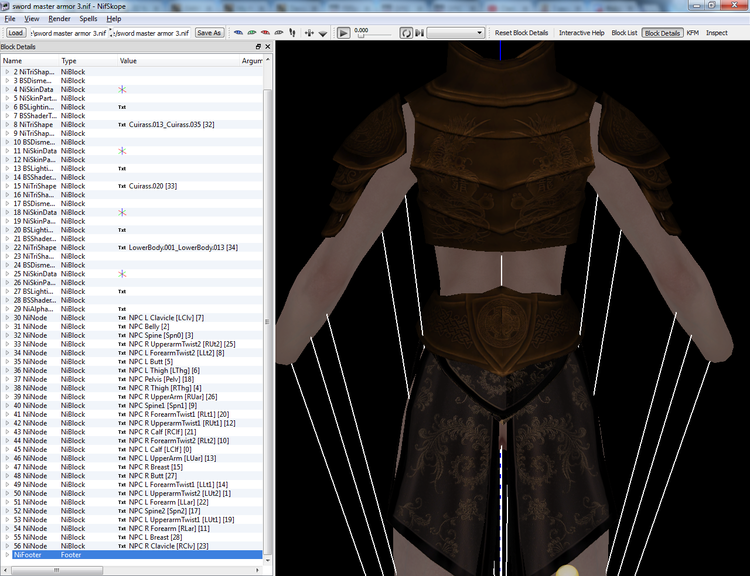Image resolution: width=750 pixels, height=576 pixels.
Task: Click the Txt icon beside NPC Pelvis [Pelv] [18]
Action: point(122,379)
